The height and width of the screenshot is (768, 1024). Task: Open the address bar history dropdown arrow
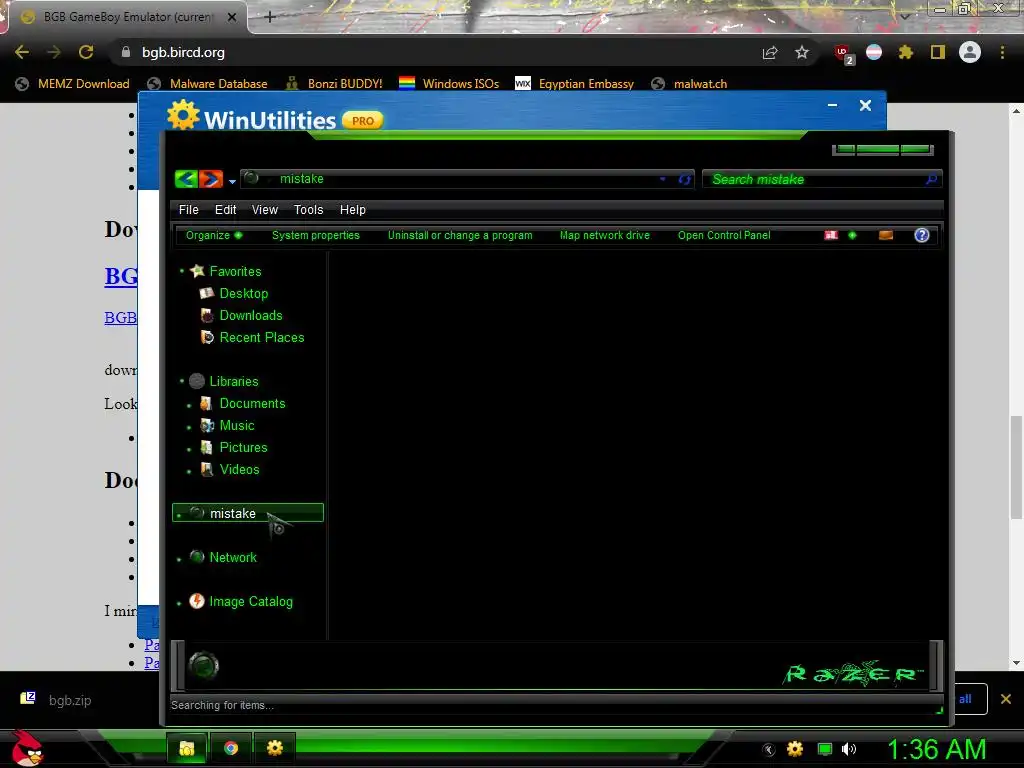pyautogui.click(x=662, y=179)
